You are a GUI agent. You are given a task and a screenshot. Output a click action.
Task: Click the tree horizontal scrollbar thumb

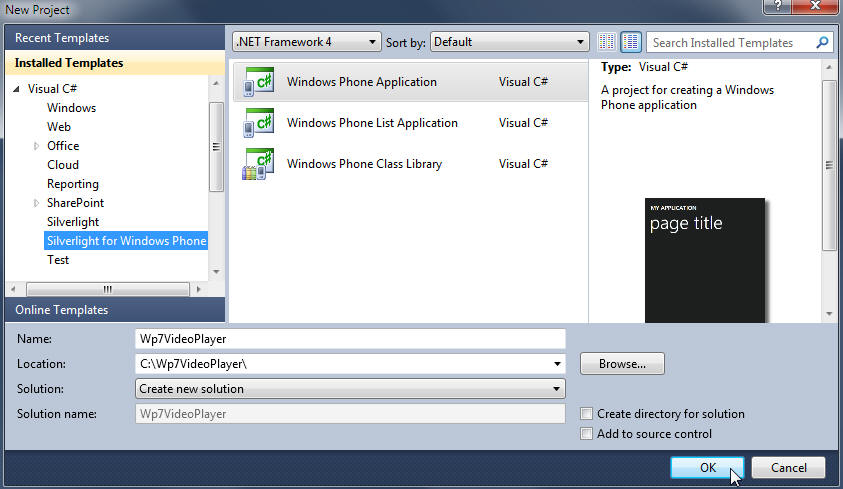[108, 289]
